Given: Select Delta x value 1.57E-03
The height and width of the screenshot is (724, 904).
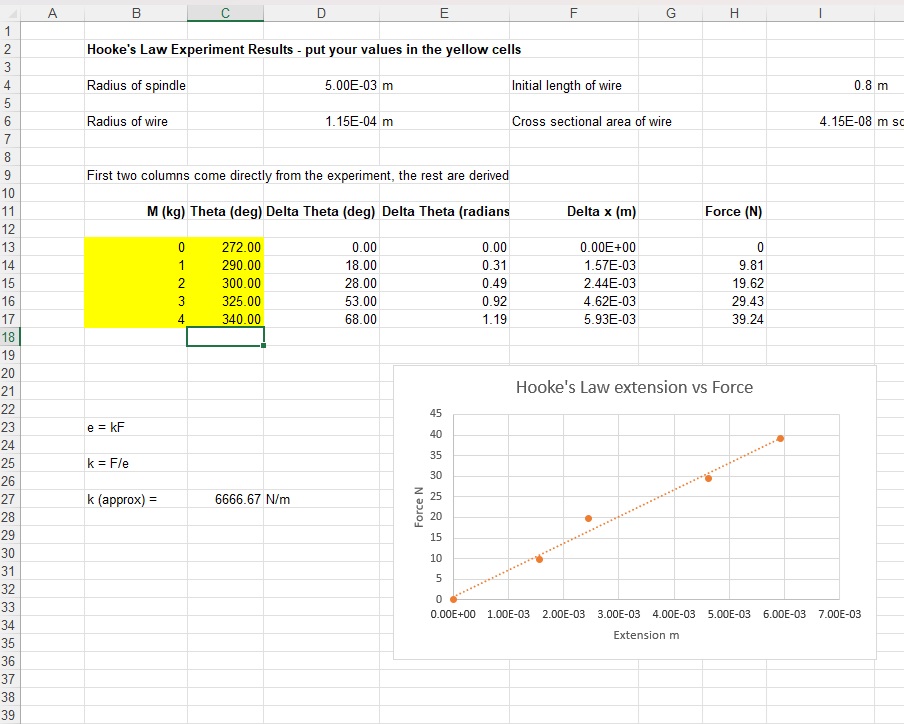Looking at the screenshot, I should pos(574,265).
